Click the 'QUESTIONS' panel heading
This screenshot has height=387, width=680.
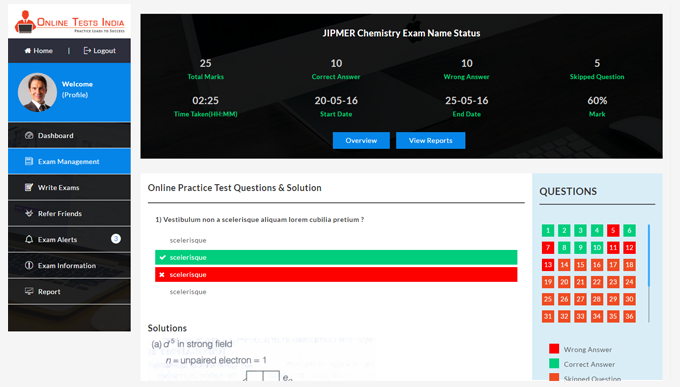(568, 191)
